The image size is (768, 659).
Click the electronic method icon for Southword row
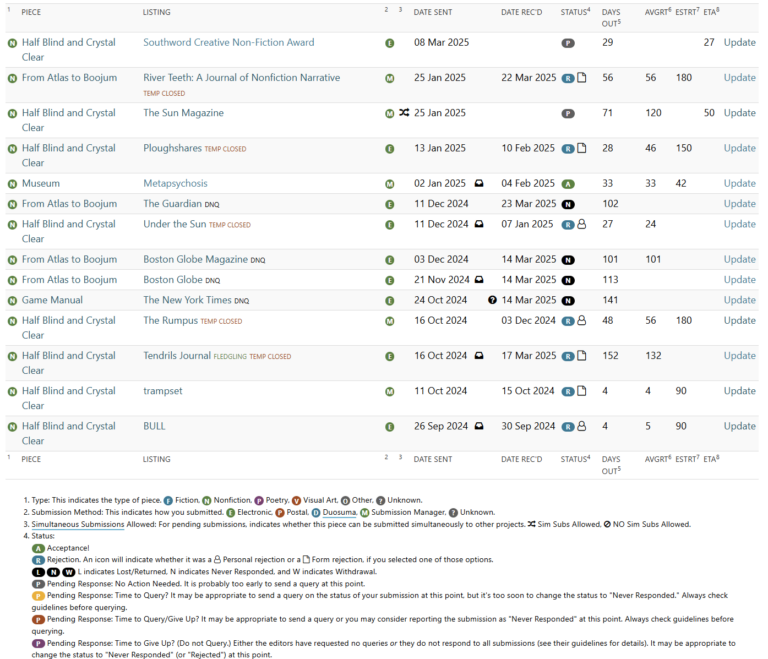tap(390, 44)
